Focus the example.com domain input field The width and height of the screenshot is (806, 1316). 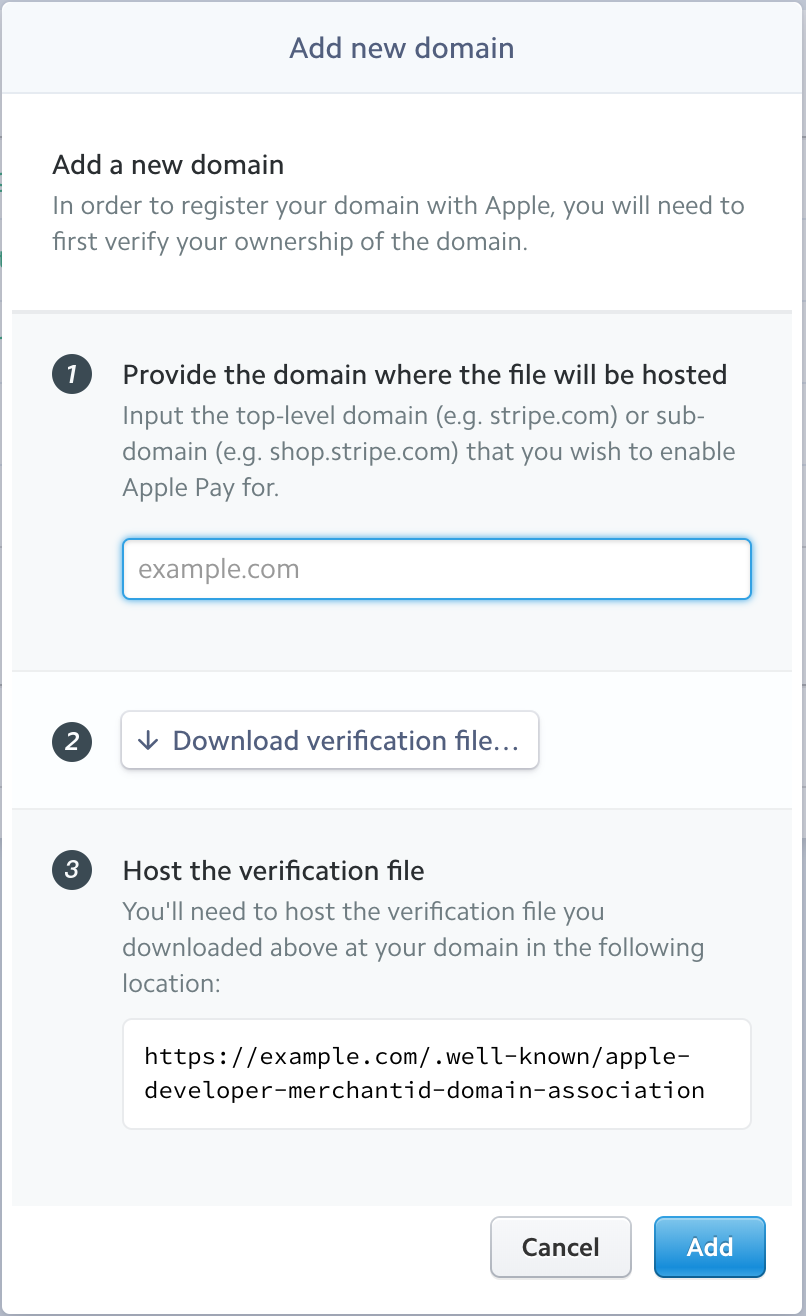(437, 569)
